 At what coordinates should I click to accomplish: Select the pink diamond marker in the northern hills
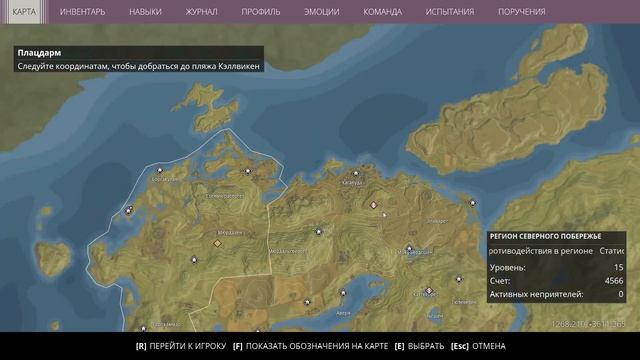373,205
